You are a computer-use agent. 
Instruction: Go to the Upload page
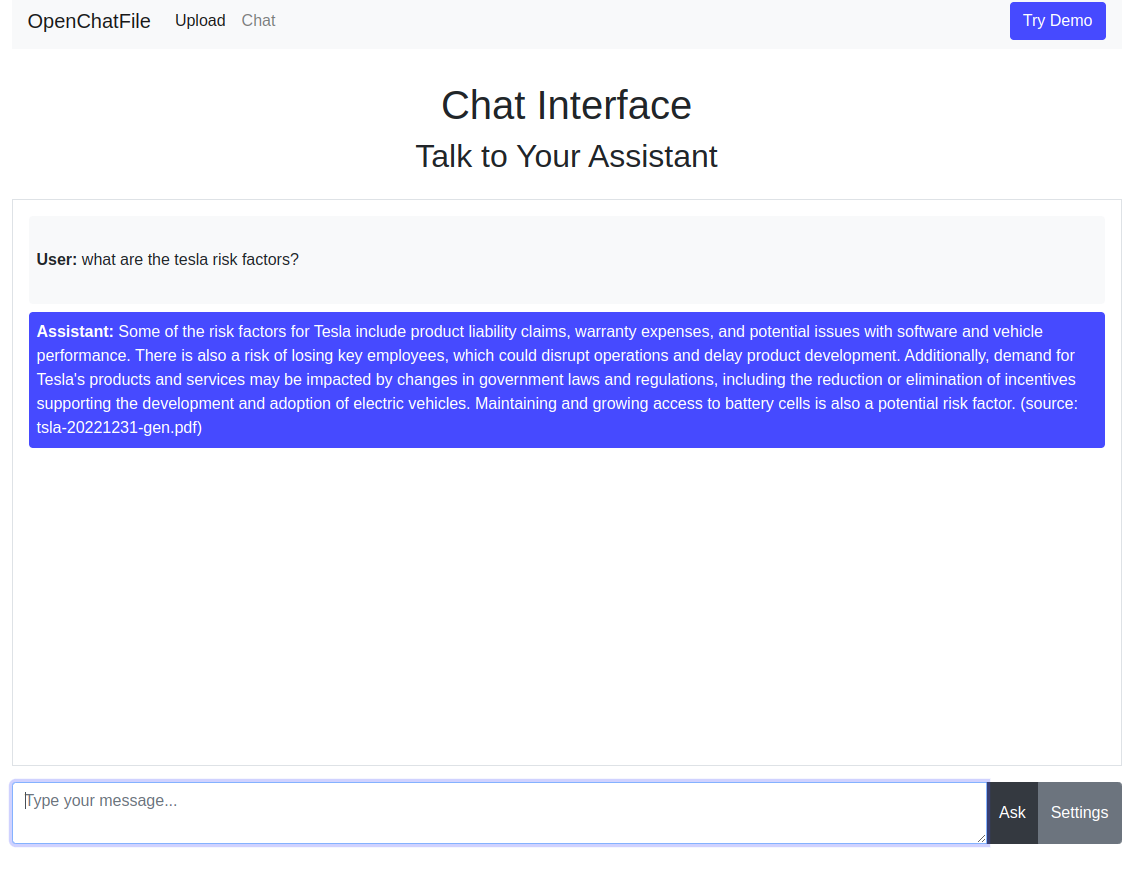pos(200,21)
